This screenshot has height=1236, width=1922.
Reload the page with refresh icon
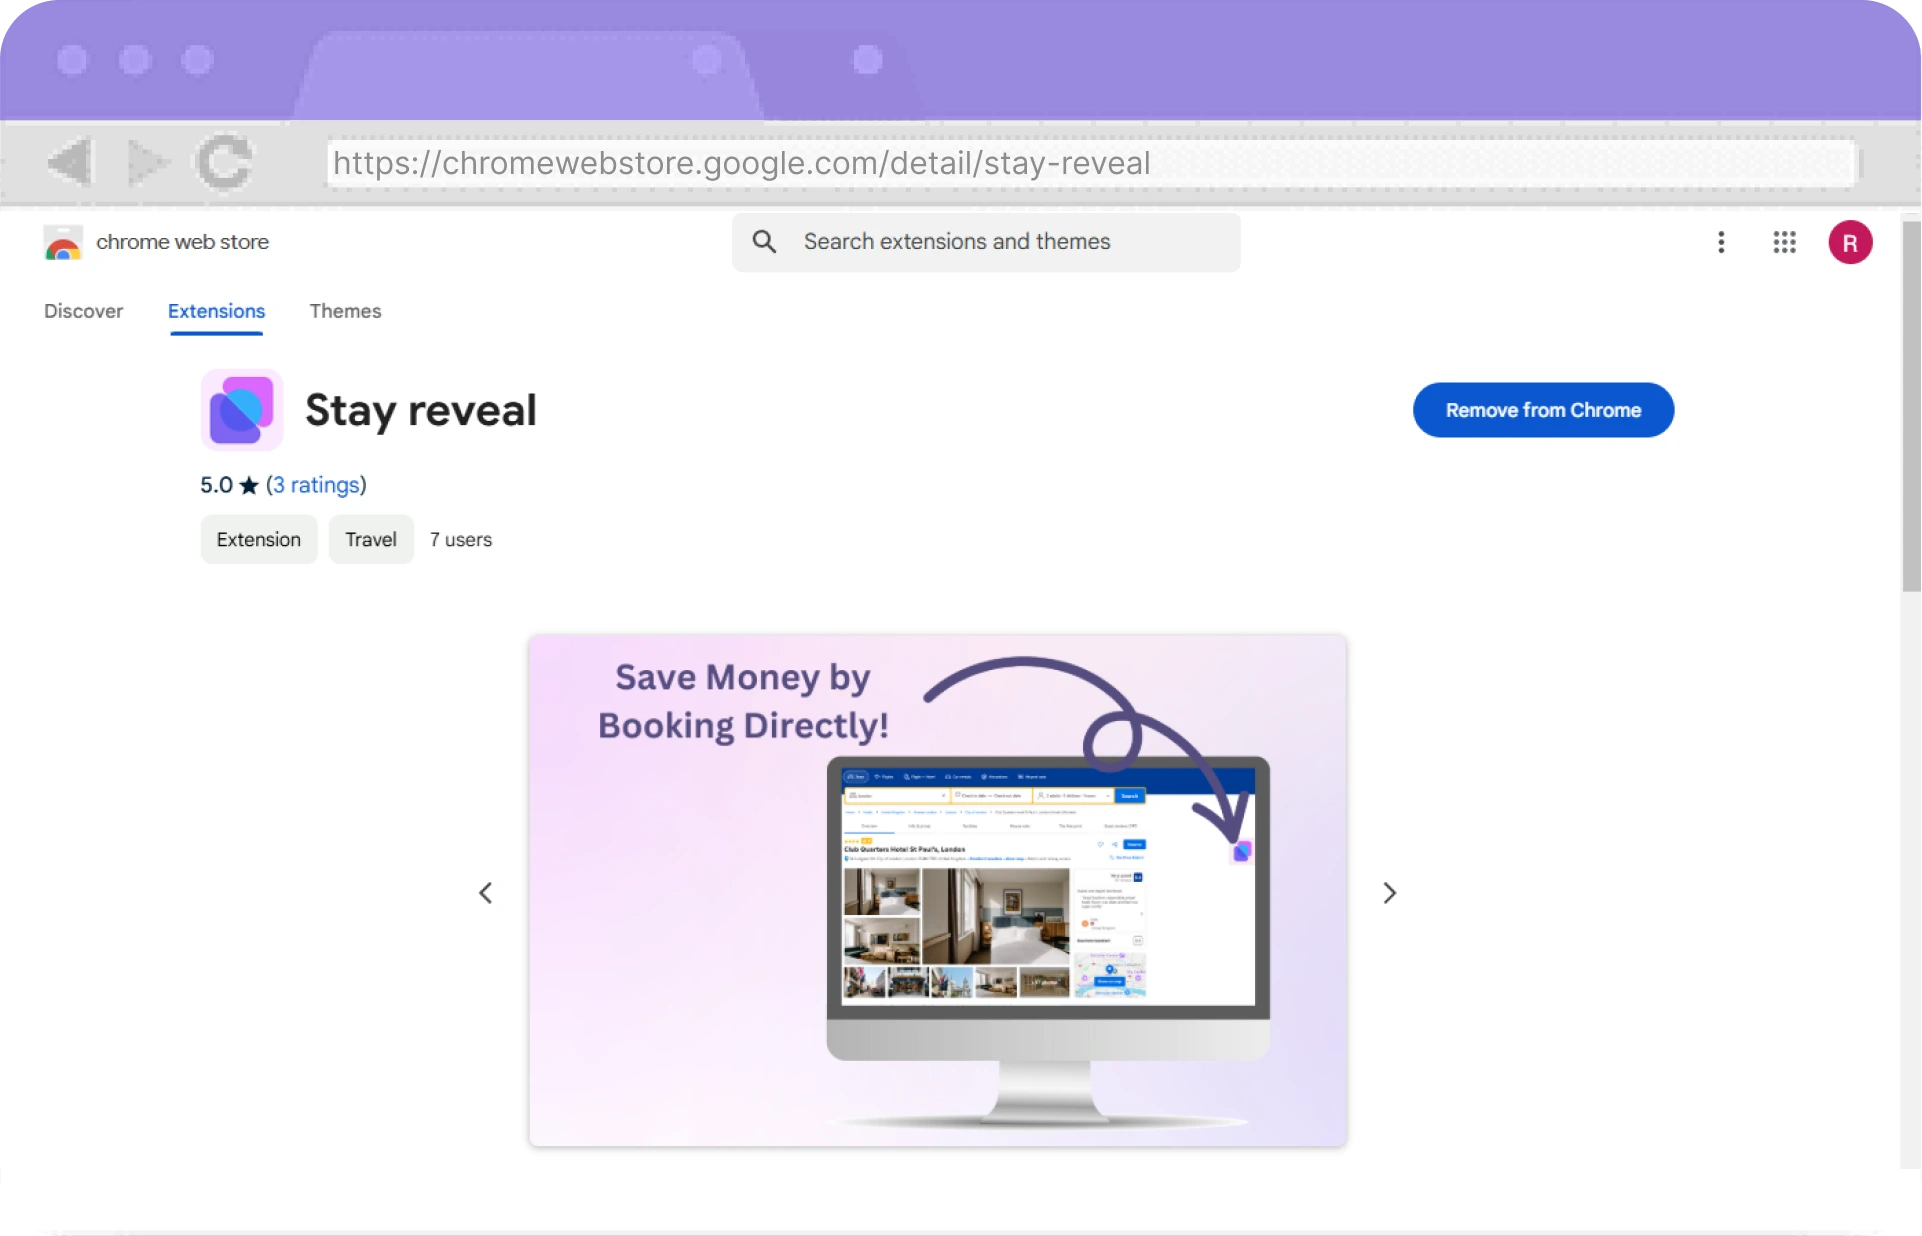[x=225, y=162]
